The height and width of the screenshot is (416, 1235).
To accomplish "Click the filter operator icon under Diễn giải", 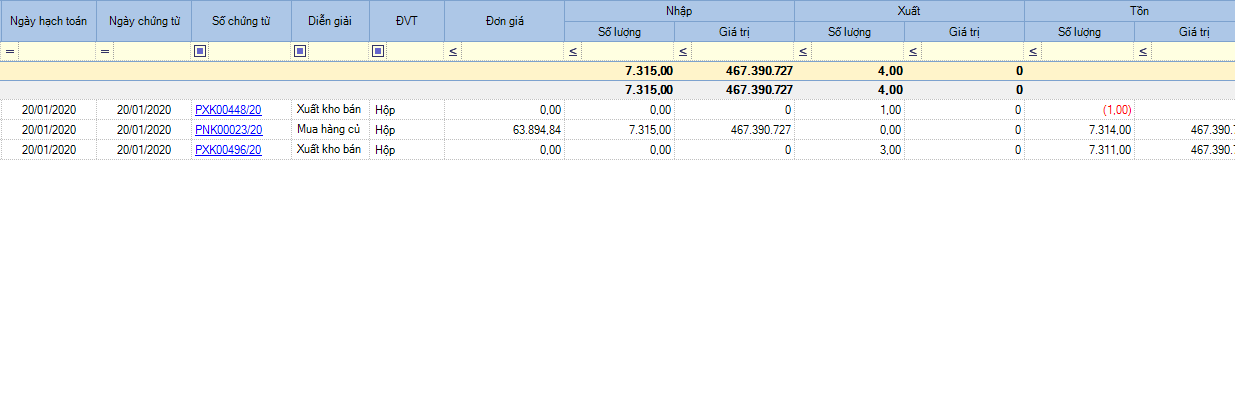I will (x=300, y=51).
